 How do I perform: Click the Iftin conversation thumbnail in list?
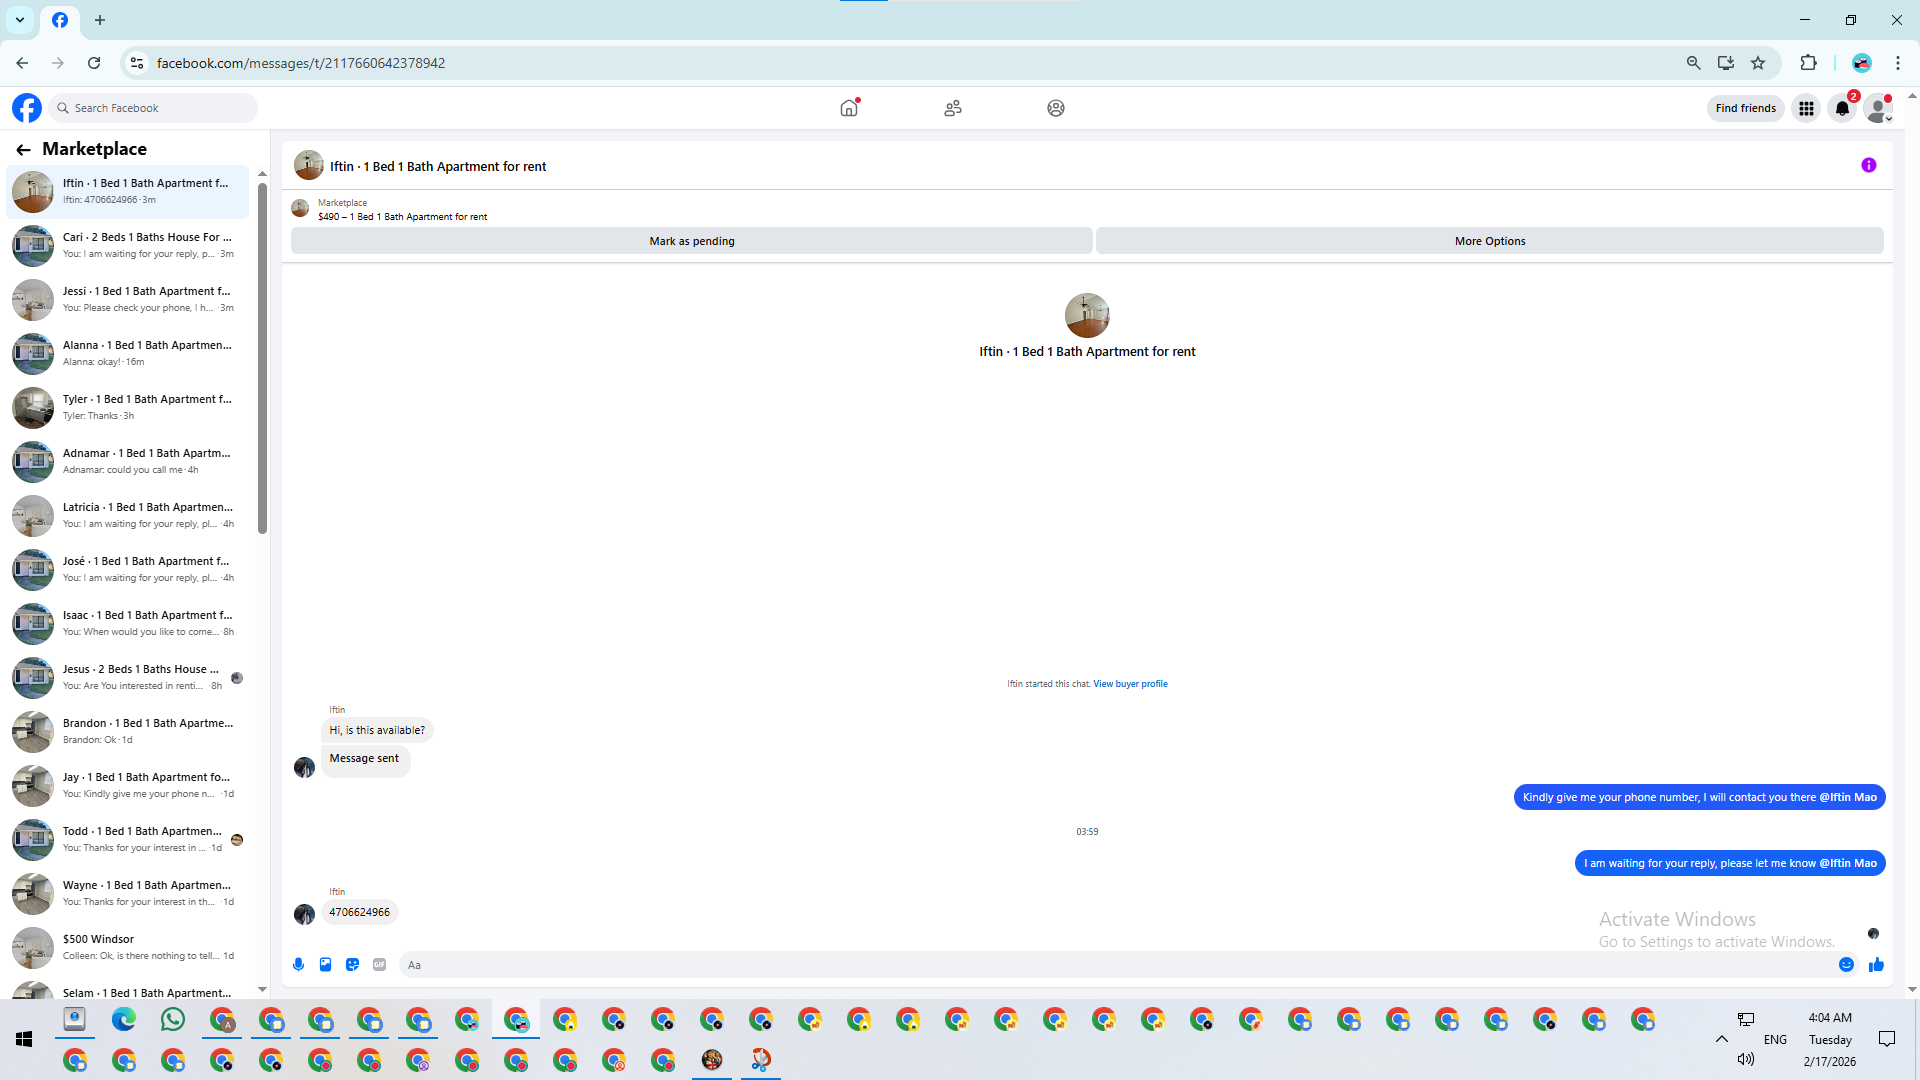33,191
